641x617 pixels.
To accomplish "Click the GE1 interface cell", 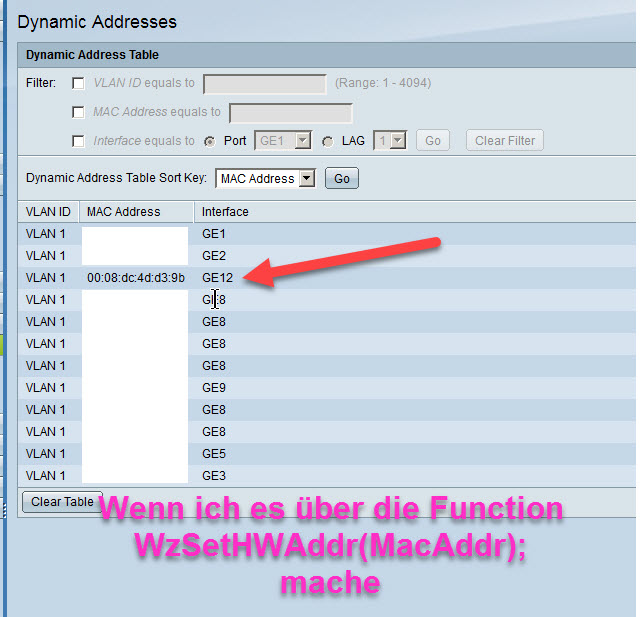I will (214, 234).
